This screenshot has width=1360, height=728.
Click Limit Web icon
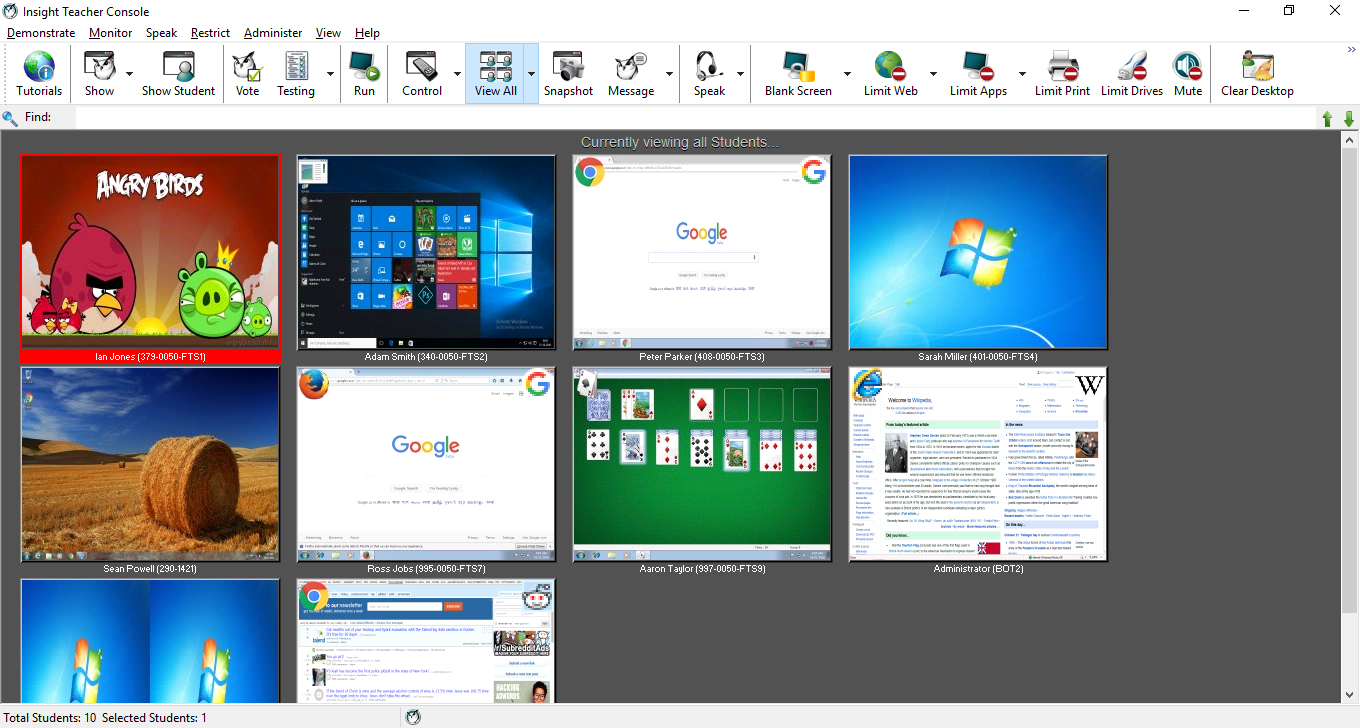tap(890, 74)
